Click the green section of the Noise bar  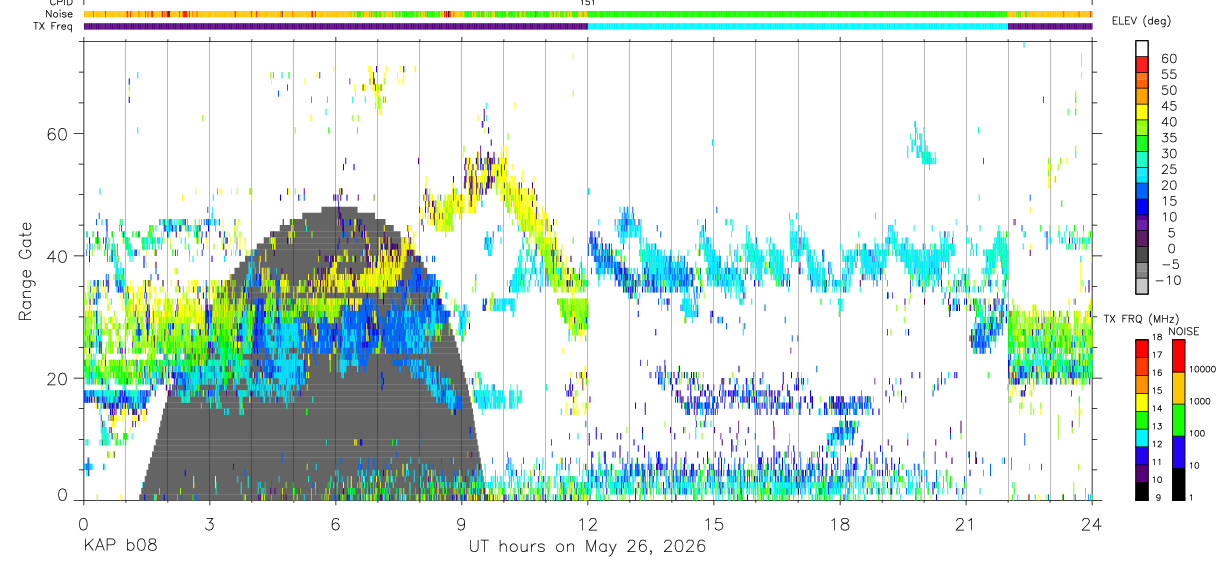point(797,14)
